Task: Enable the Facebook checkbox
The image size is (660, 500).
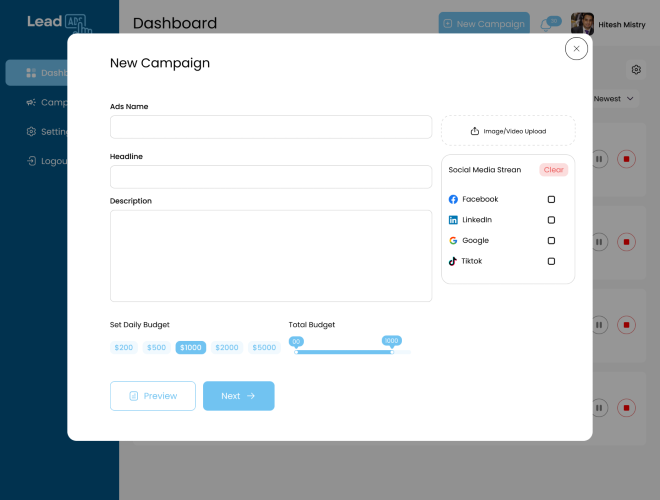Action: coord(551,199)
